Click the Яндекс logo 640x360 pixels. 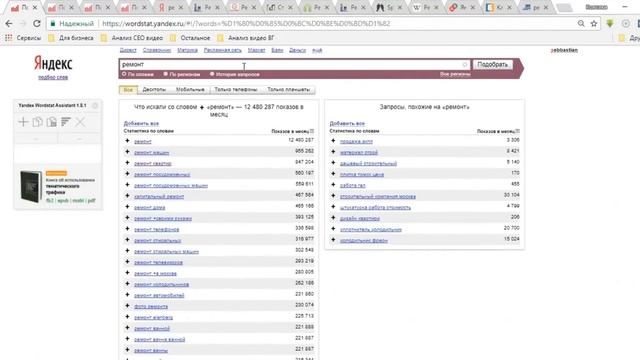(53, 63)
